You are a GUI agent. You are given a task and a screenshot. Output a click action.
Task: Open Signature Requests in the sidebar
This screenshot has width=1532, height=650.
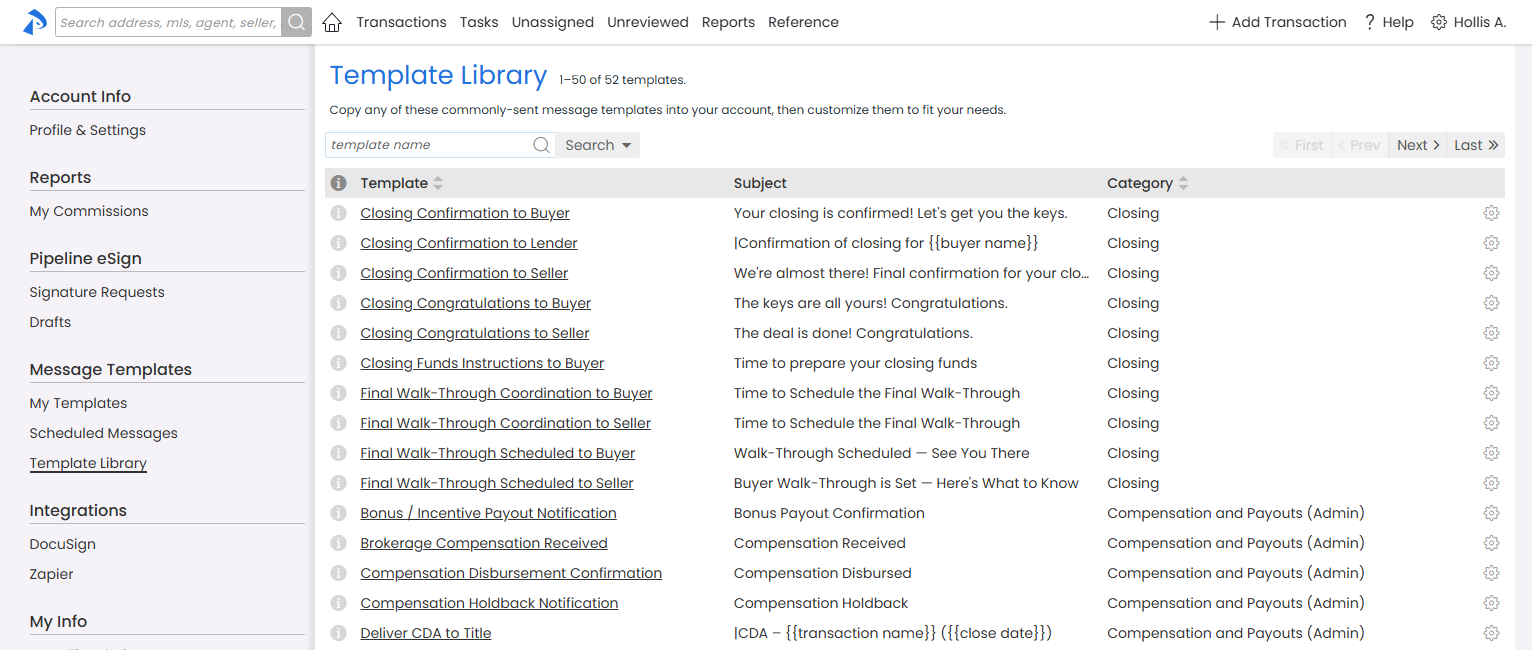coord(97,292)
